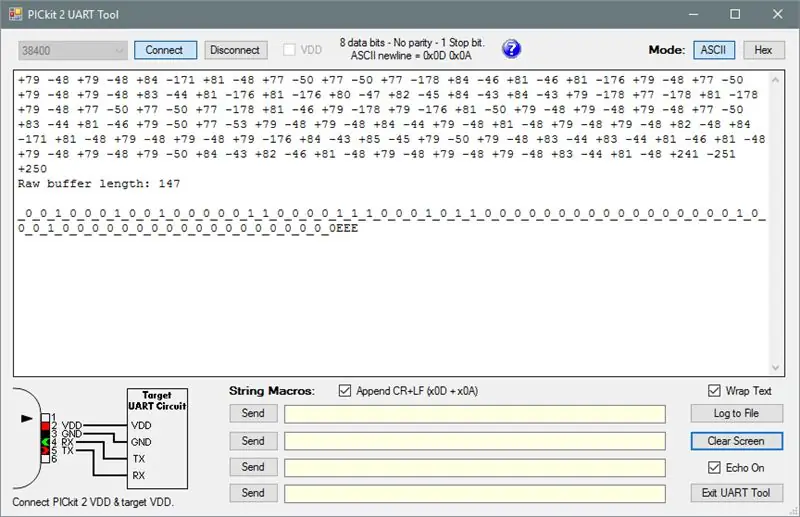
Task: Focus the fourth string macro input field
Action: [475, 494]
